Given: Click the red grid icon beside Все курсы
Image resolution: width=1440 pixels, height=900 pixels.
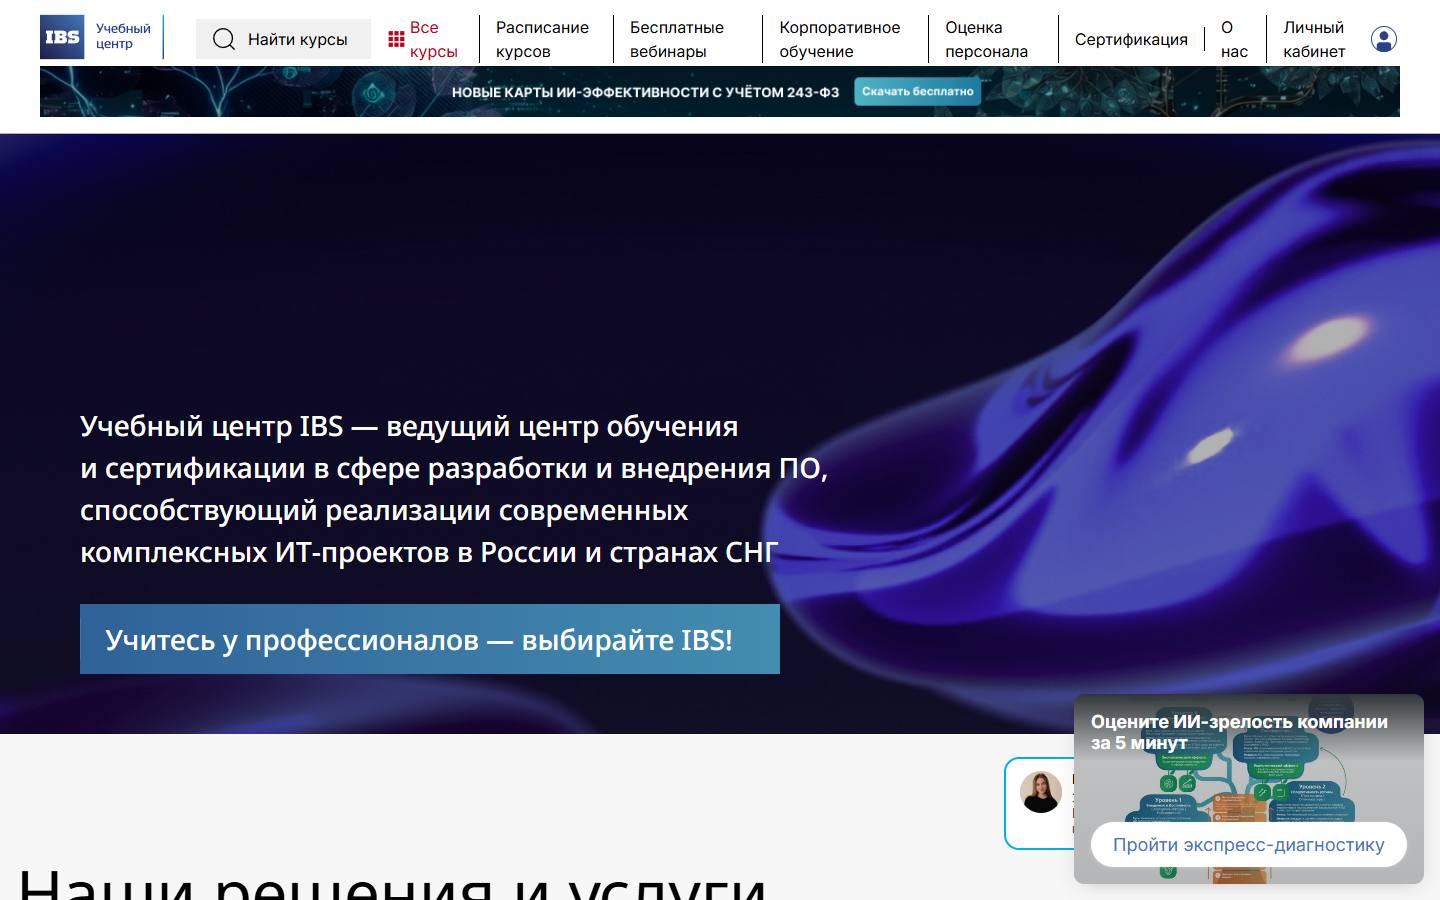Looking at the screenshot, I should tap(397, 40).
